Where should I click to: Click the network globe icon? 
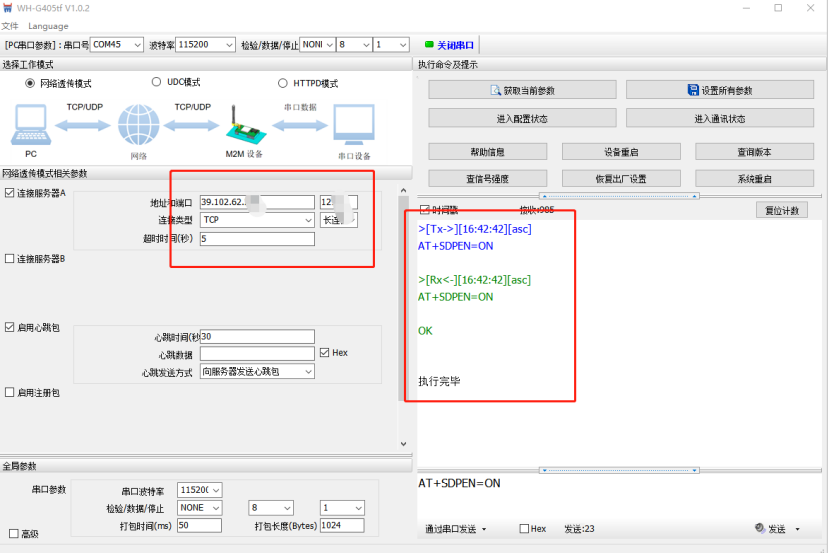pos(138,127)
